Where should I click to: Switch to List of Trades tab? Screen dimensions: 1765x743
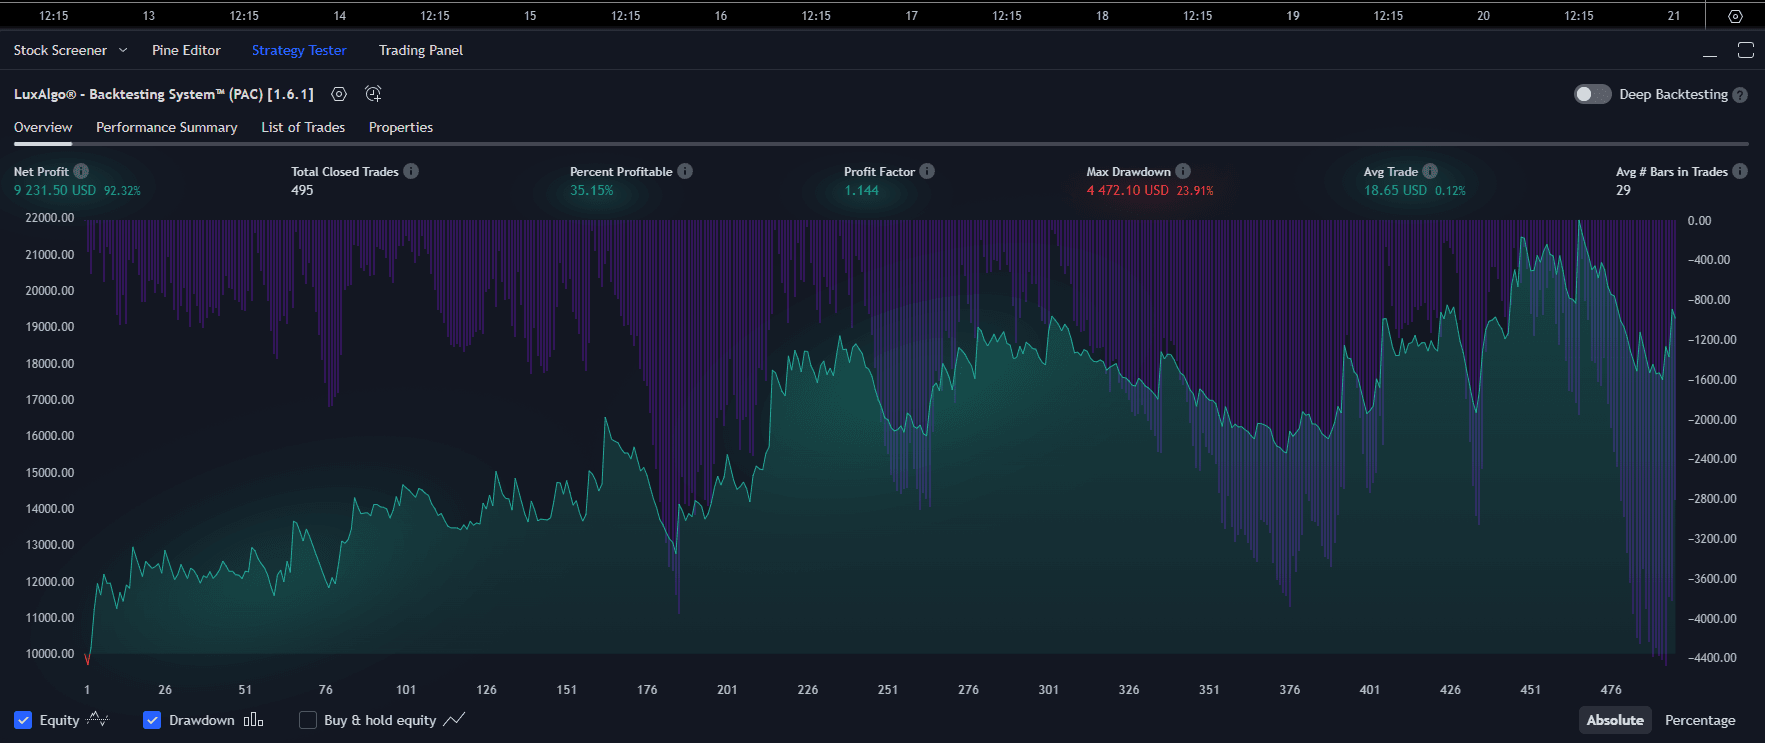303,127
